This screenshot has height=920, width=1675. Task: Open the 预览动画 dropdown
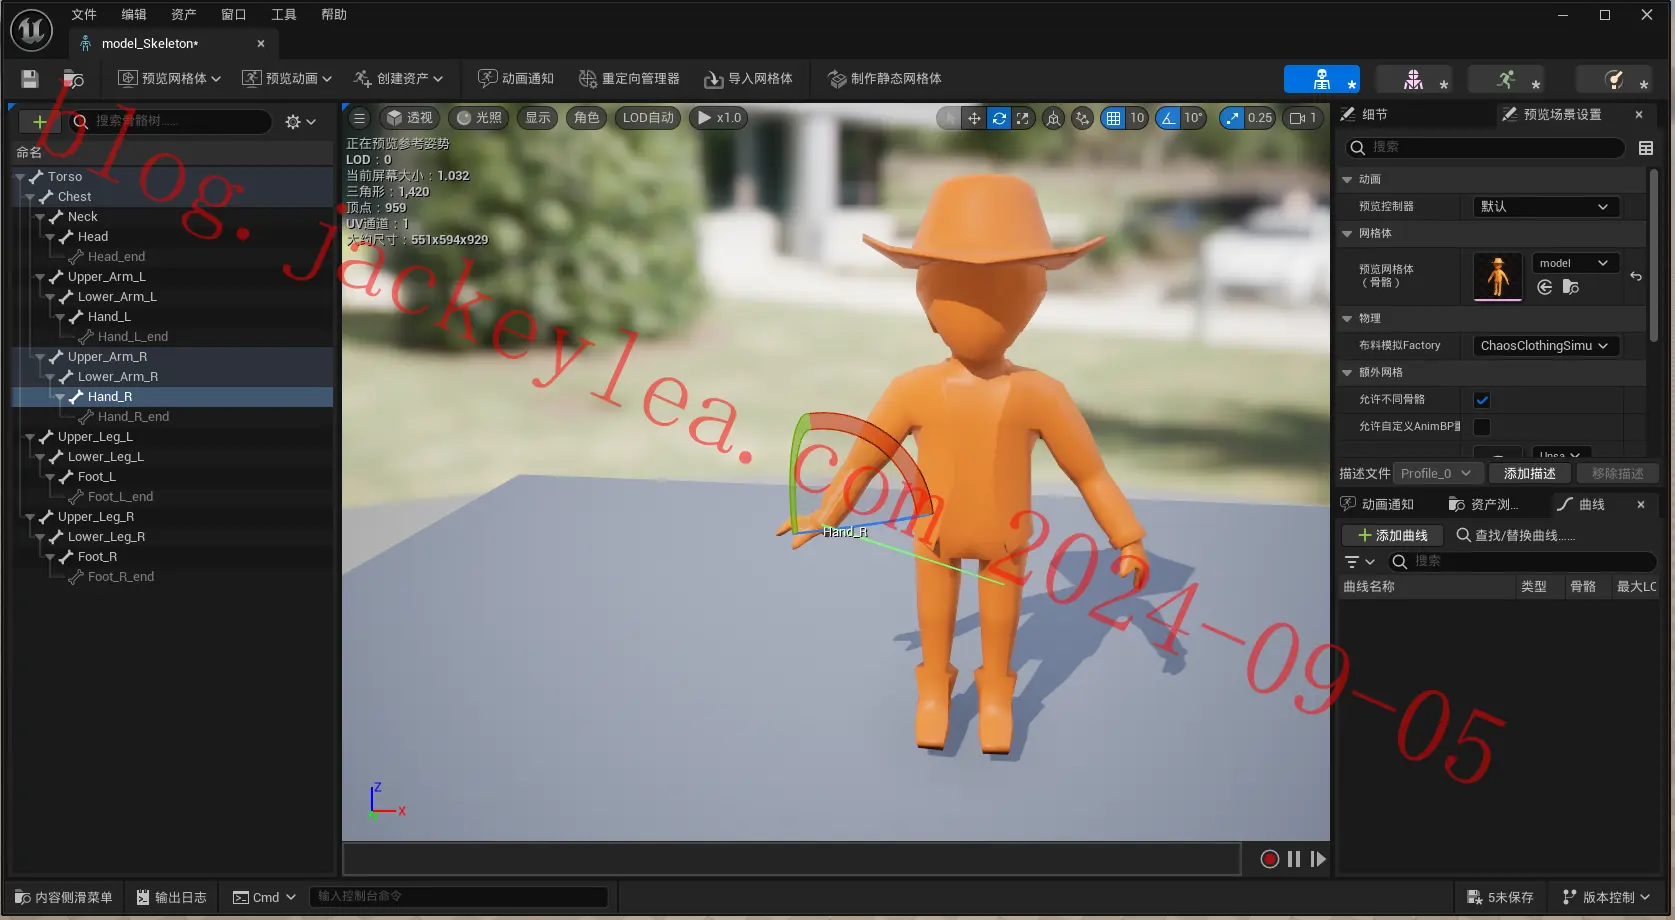[287, 79]
